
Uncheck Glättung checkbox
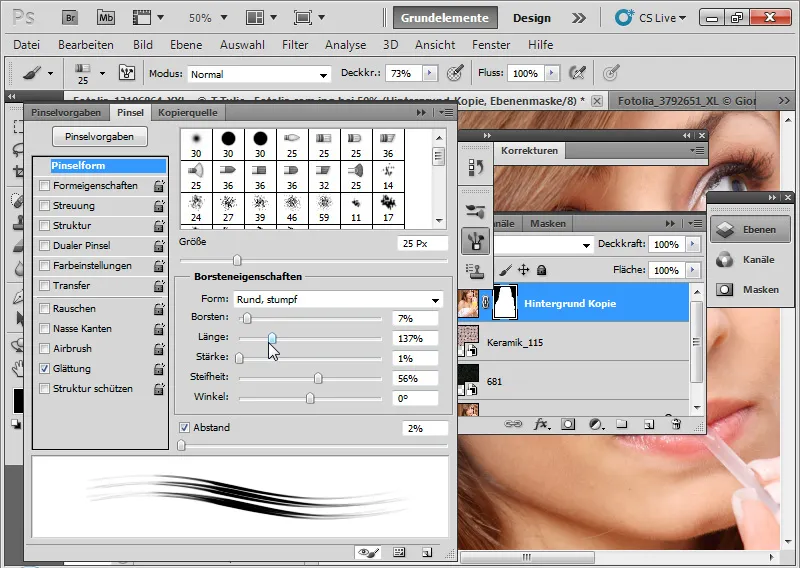(44, 368)
